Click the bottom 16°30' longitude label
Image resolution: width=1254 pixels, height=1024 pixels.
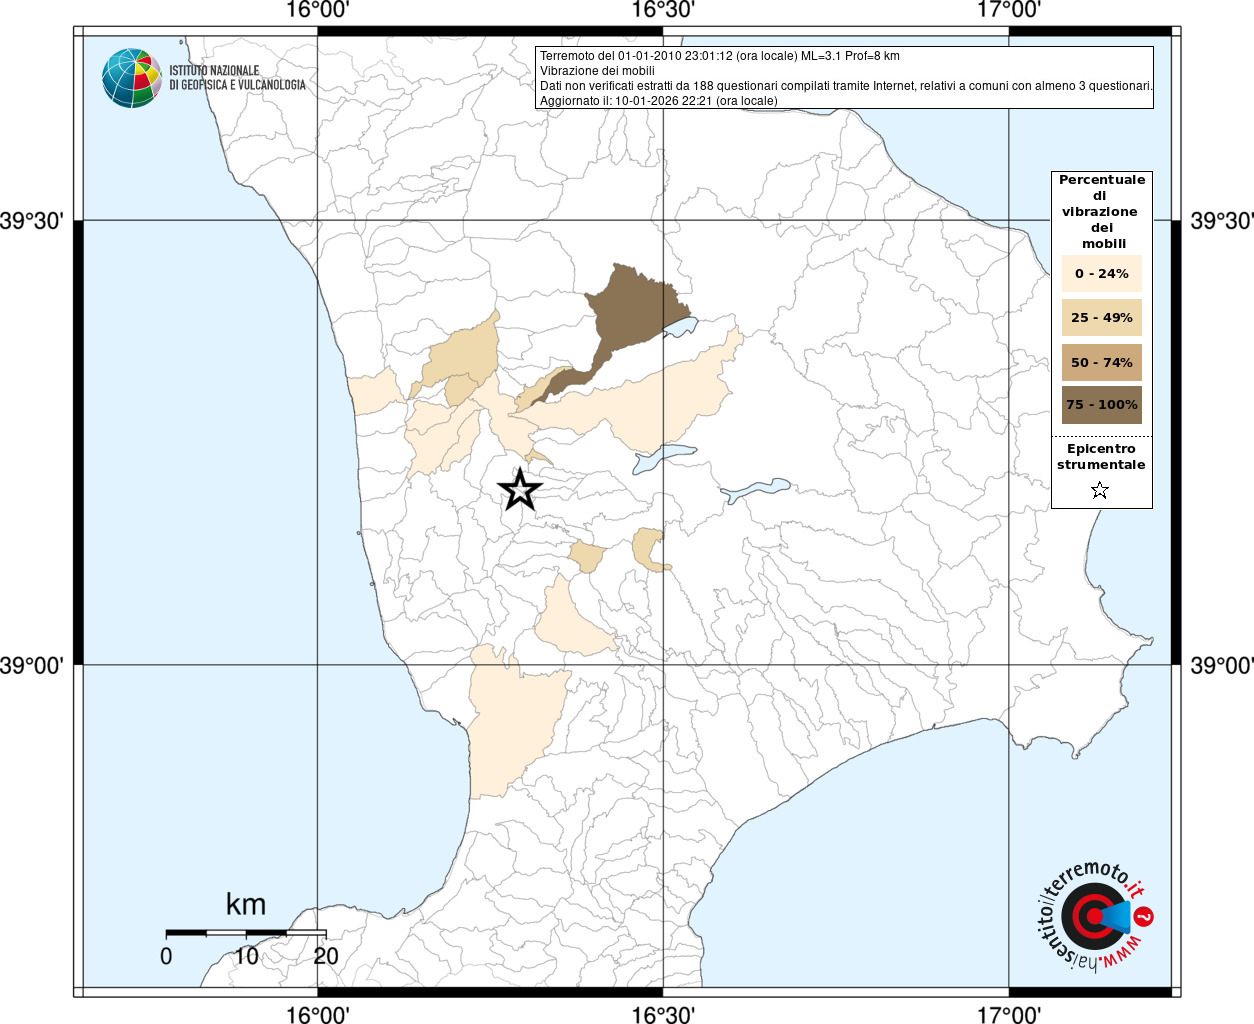pos(663,1014)
